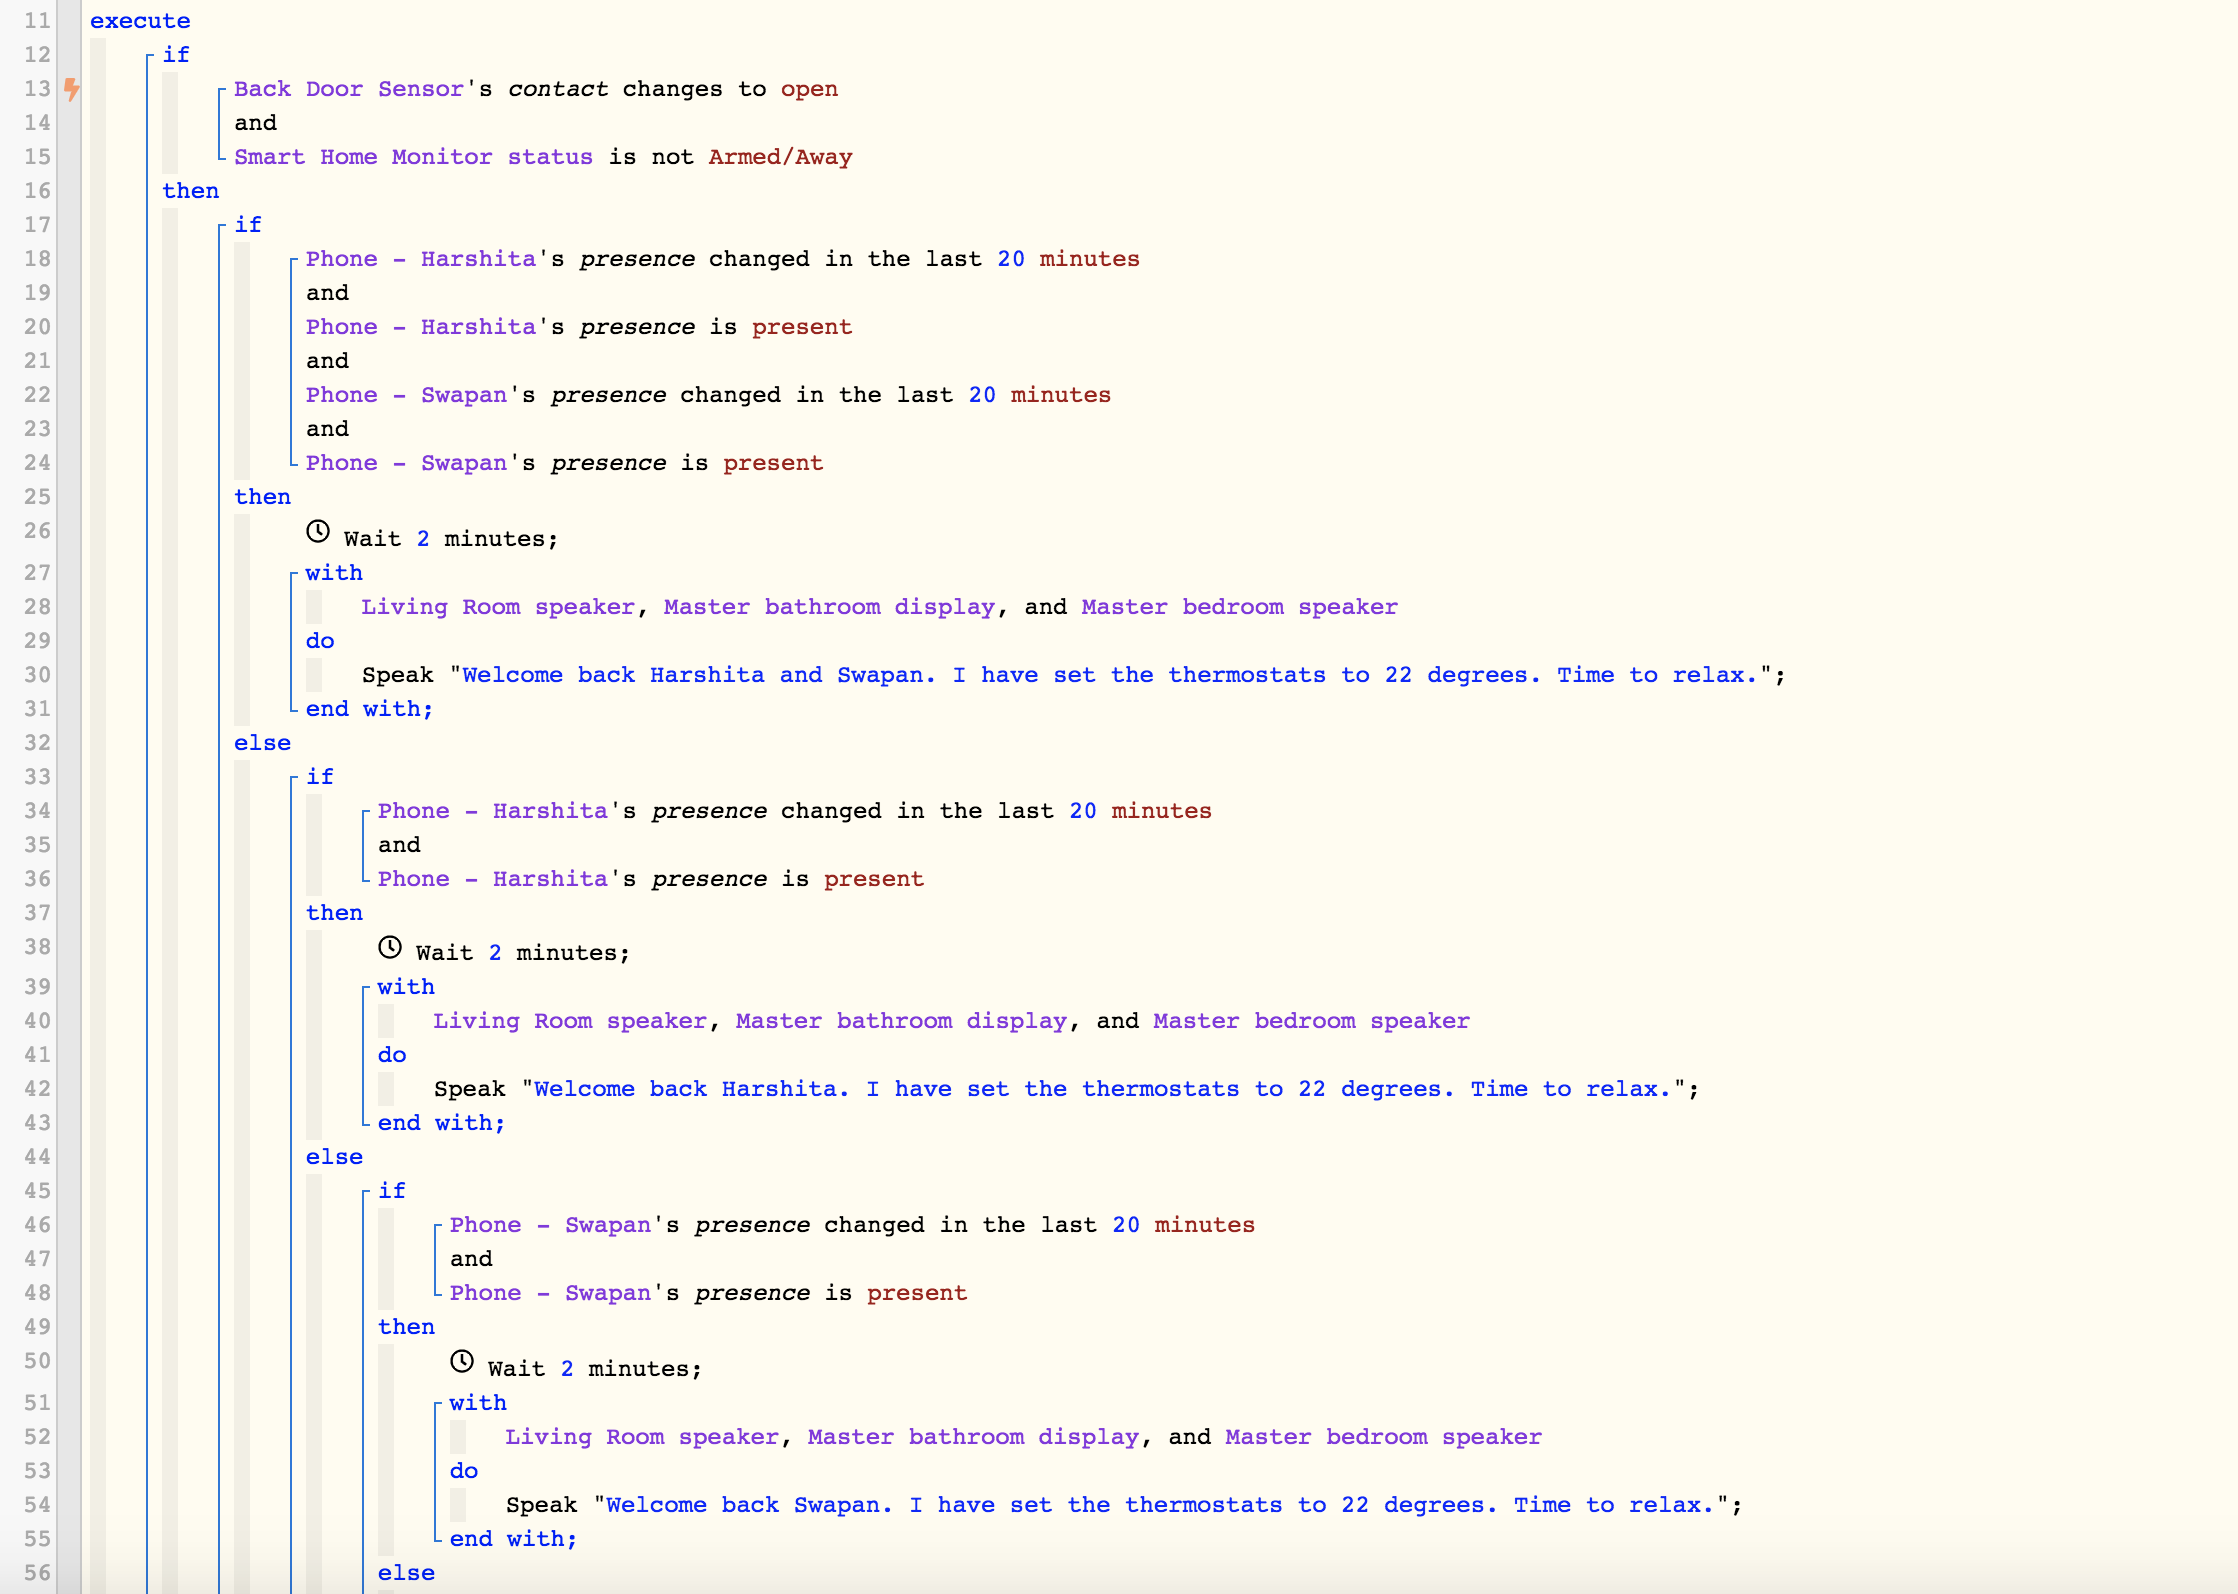Screen dimensions: 2238x1594
Task: Click 'Living Room speaker' on line 28
Action: [498, 607]
